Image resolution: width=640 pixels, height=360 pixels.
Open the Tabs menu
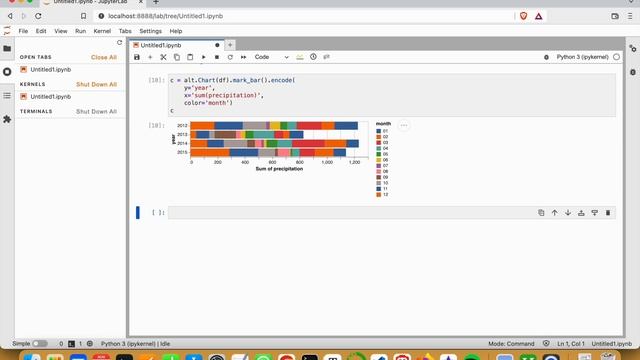(125, 31)
